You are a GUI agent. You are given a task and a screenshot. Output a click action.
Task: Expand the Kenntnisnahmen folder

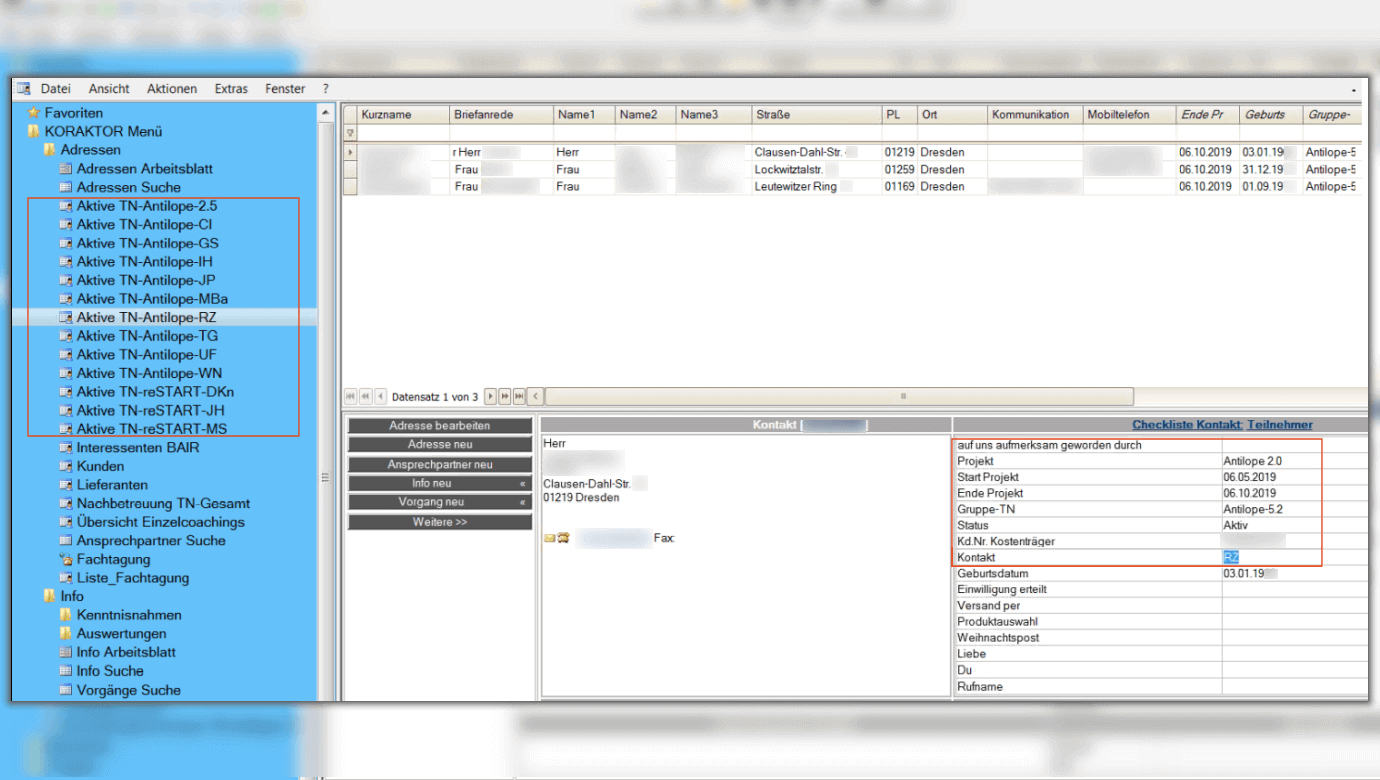[66, 615]
